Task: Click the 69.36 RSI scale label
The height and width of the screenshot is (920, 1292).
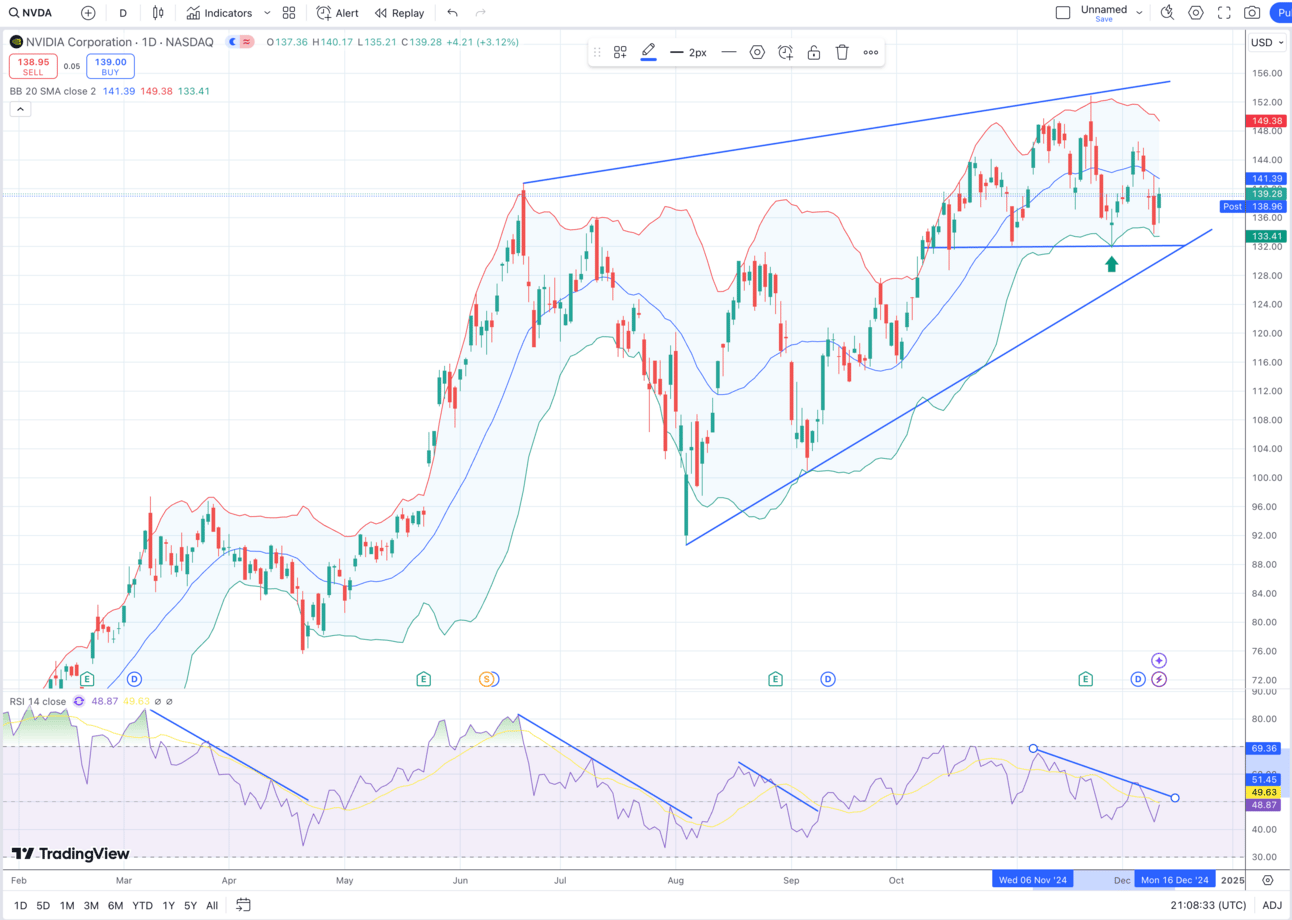Action: click(x=1265, y=748)
